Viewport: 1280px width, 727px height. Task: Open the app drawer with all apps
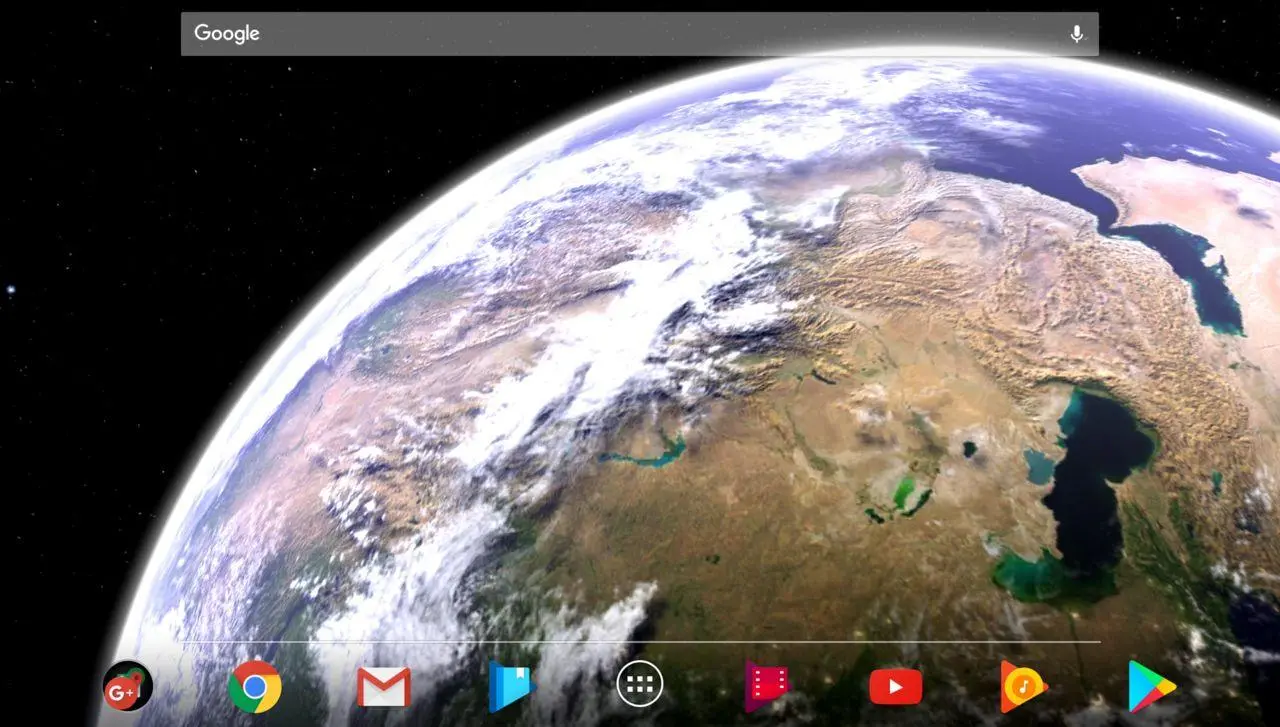640,685
